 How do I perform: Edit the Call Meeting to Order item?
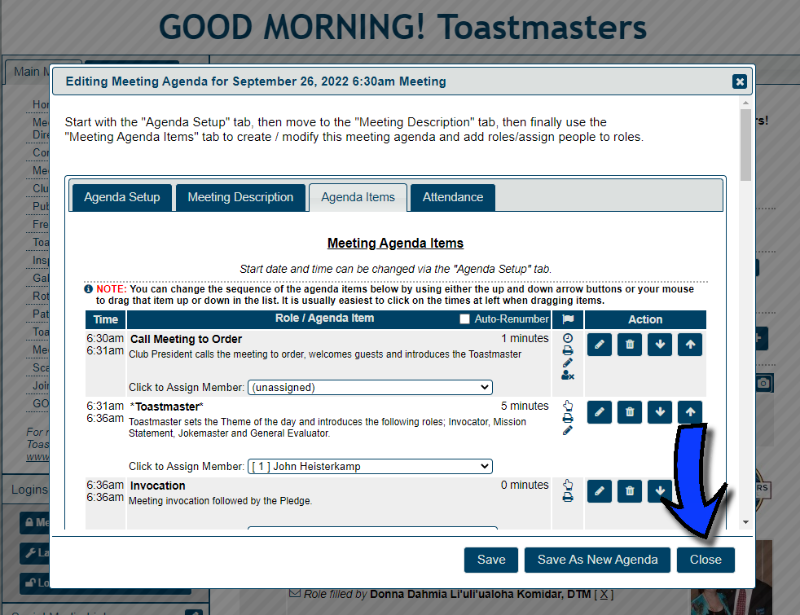[599, 345]
